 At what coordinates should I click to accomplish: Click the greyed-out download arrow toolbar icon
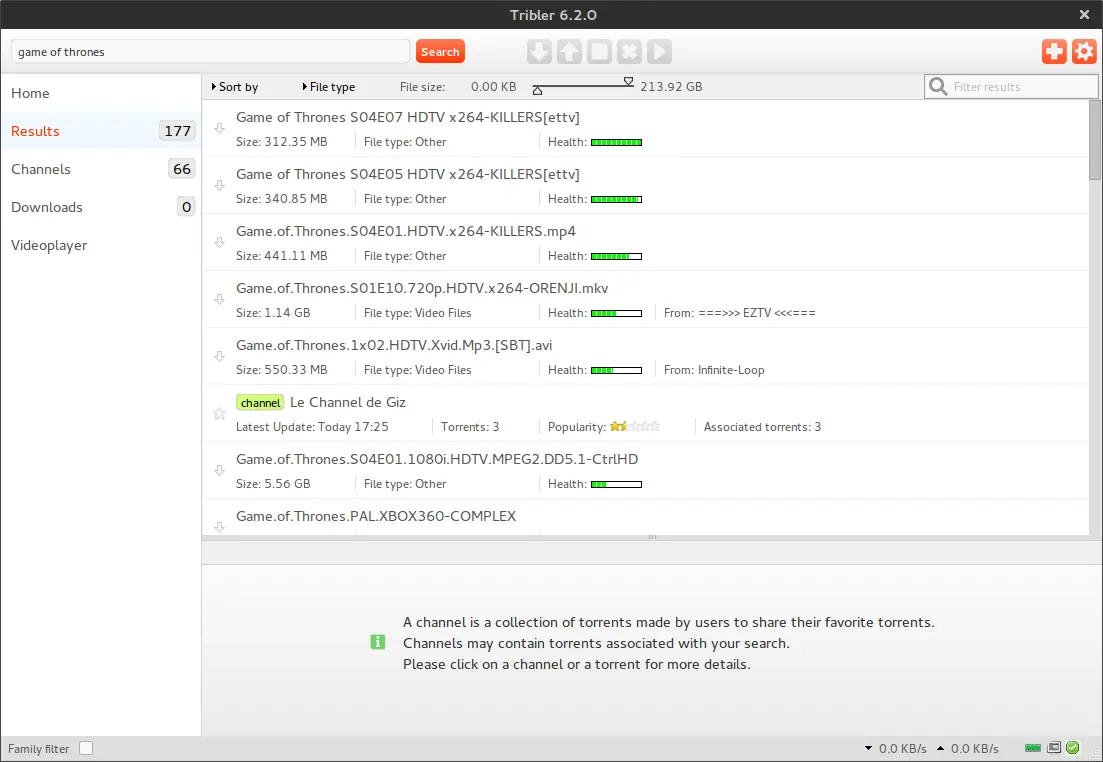pos(539,51)
